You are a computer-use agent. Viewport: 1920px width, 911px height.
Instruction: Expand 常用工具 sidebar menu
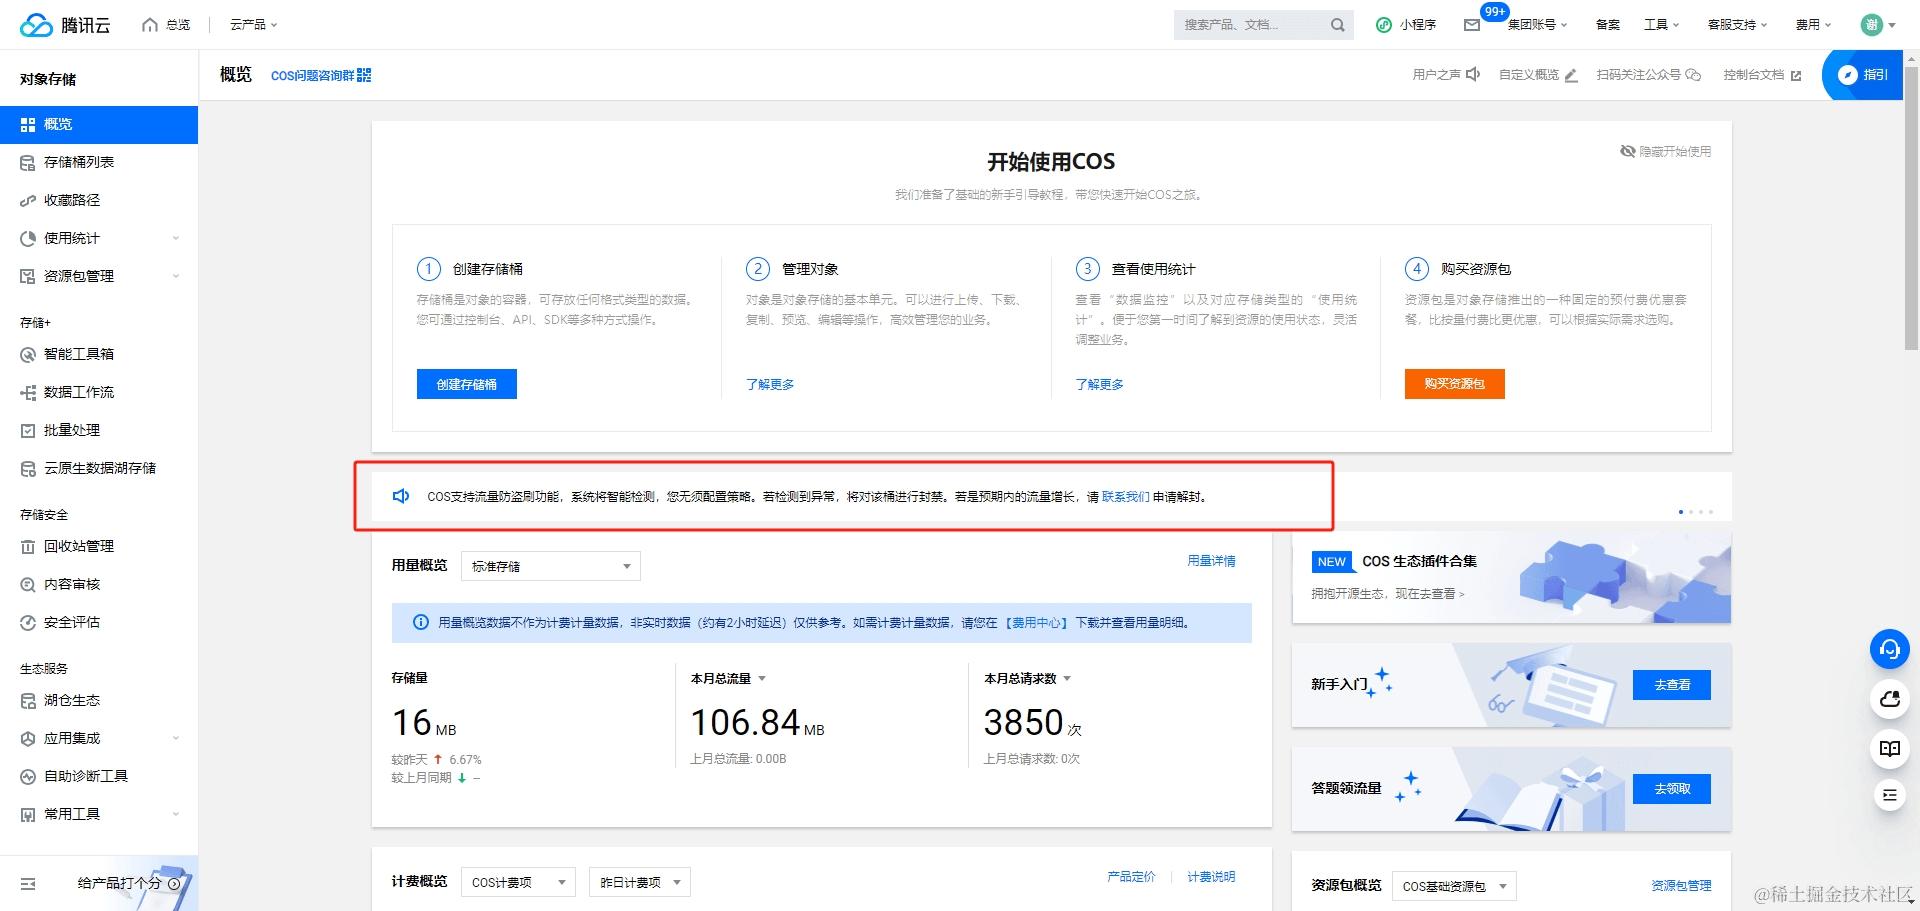[99, 814]
